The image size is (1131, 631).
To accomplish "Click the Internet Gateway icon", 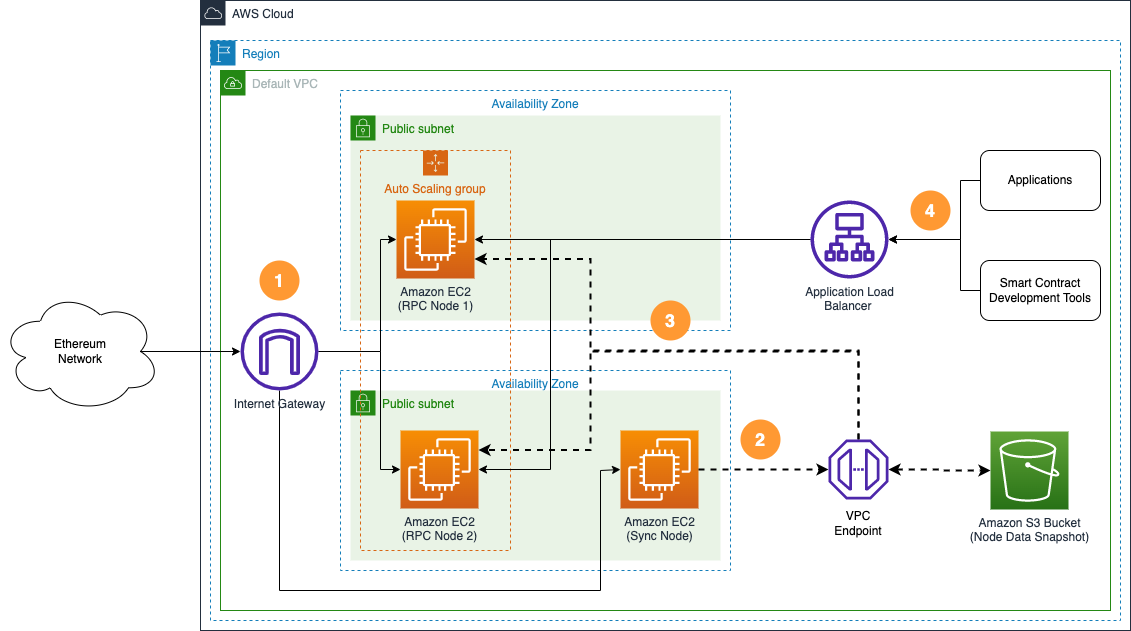I will click(x=279, y=351).
